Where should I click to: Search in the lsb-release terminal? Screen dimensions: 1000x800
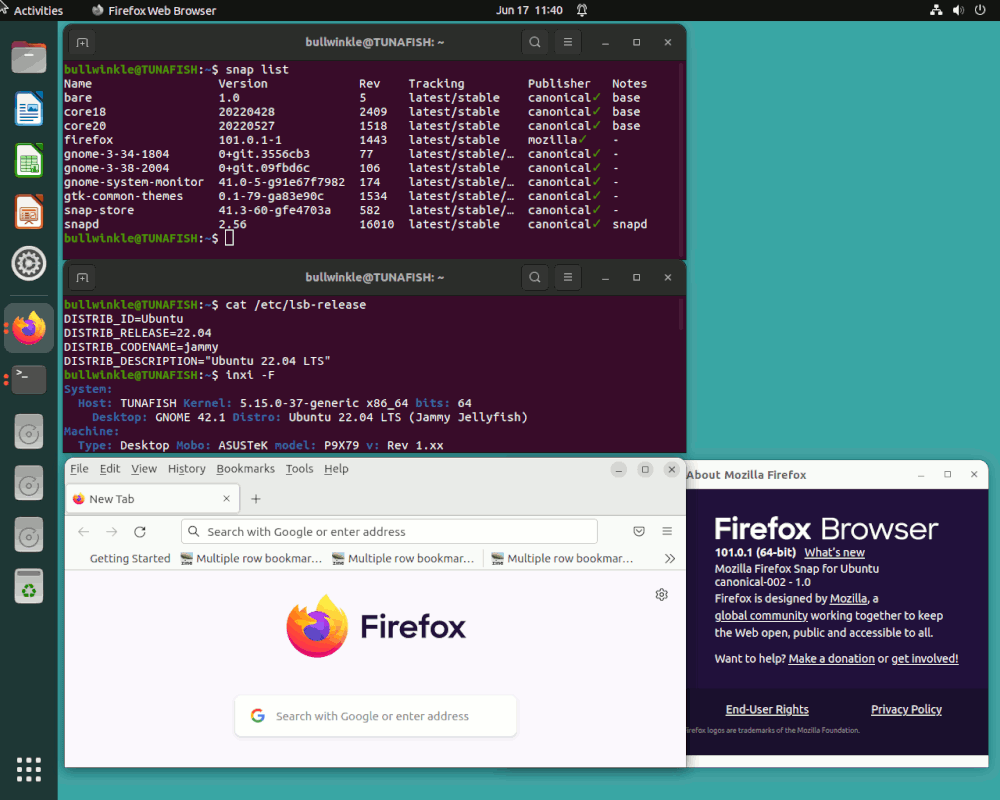coord(534,277)
